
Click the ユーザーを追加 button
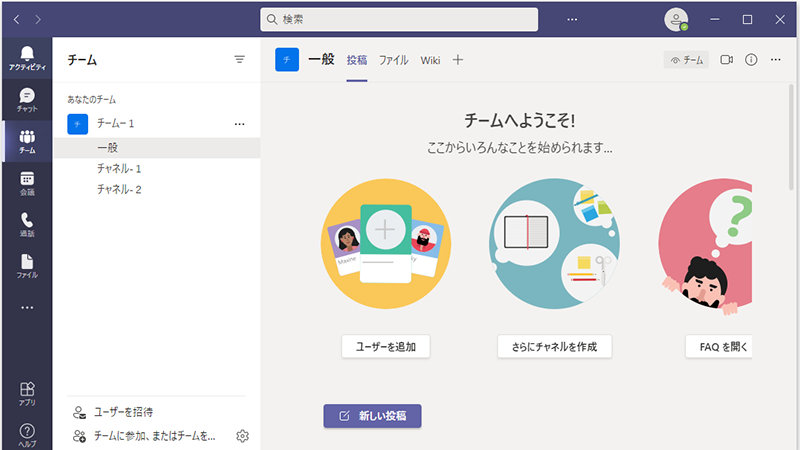point(386,347)
